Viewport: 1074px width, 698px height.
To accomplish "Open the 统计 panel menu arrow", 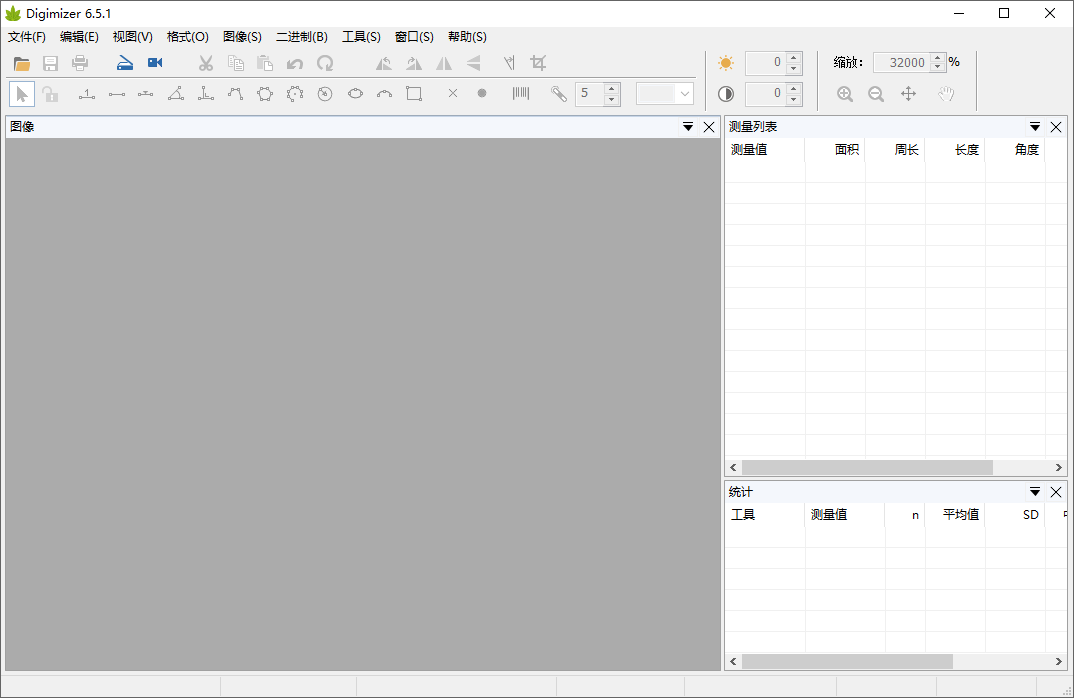I will coord(1034,492).
